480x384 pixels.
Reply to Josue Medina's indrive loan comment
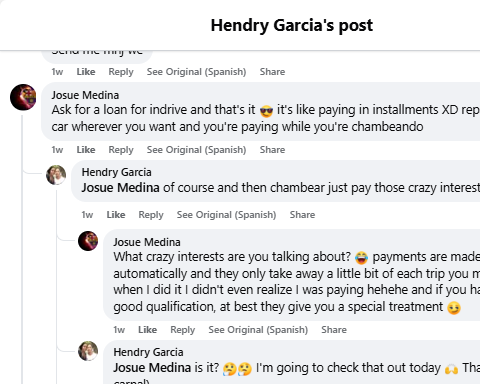121,150
